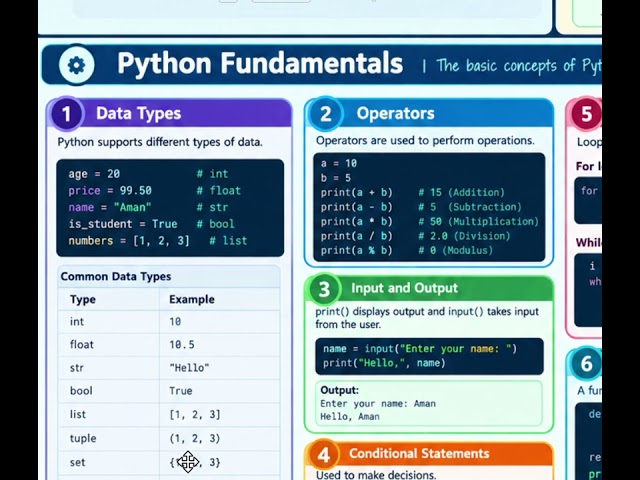The height and width of the screenshot is (480, 640).
Task: Click the 'set' row in the table
Action: [169, 462]
